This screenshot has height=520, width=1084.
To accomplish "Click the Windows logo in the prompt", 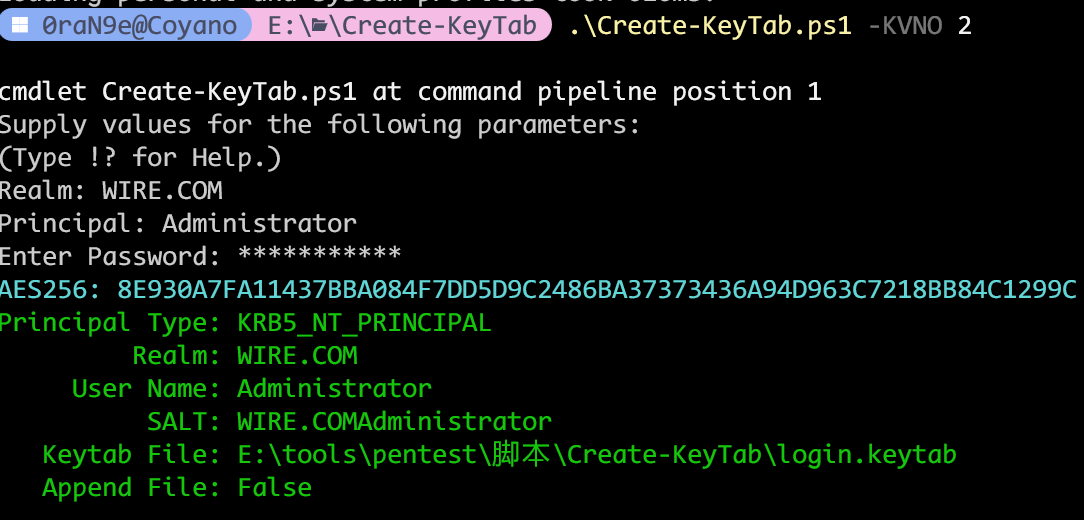I will click(x=19, y=25).
